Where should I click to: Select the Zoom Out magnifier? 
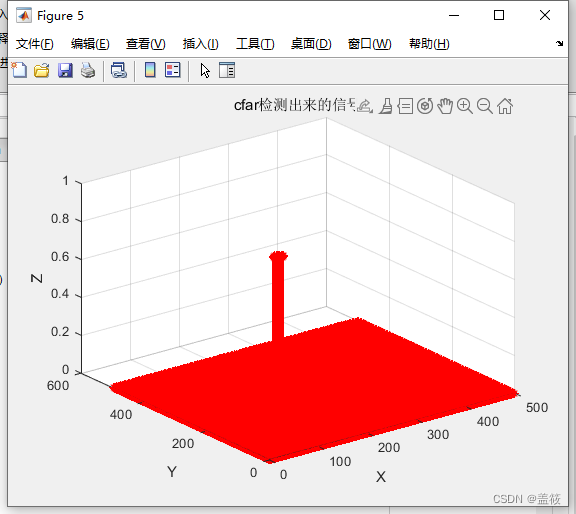pyautogui.click(x=485, y=106)
